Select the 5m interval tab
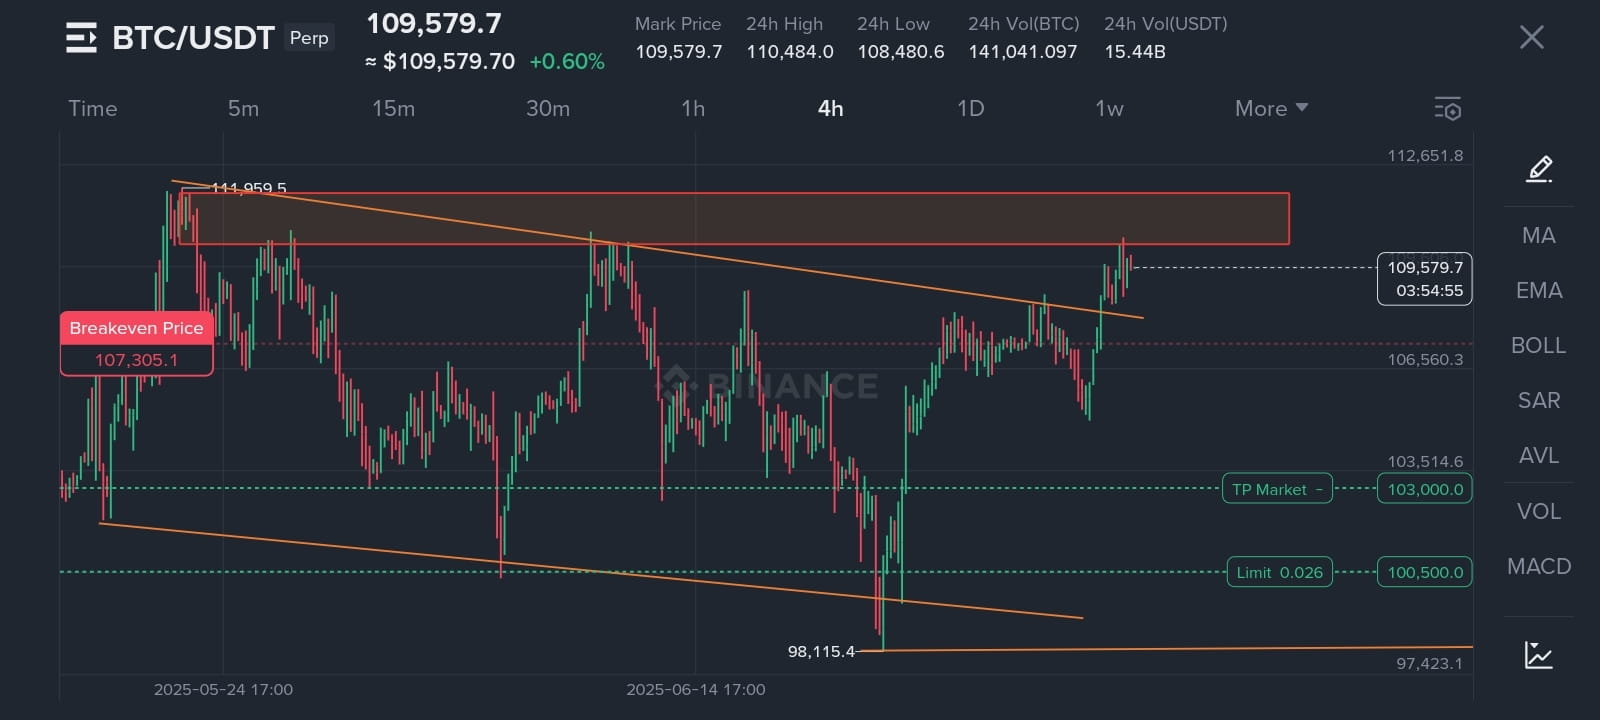1600x720 pixels. click(243, 108)
